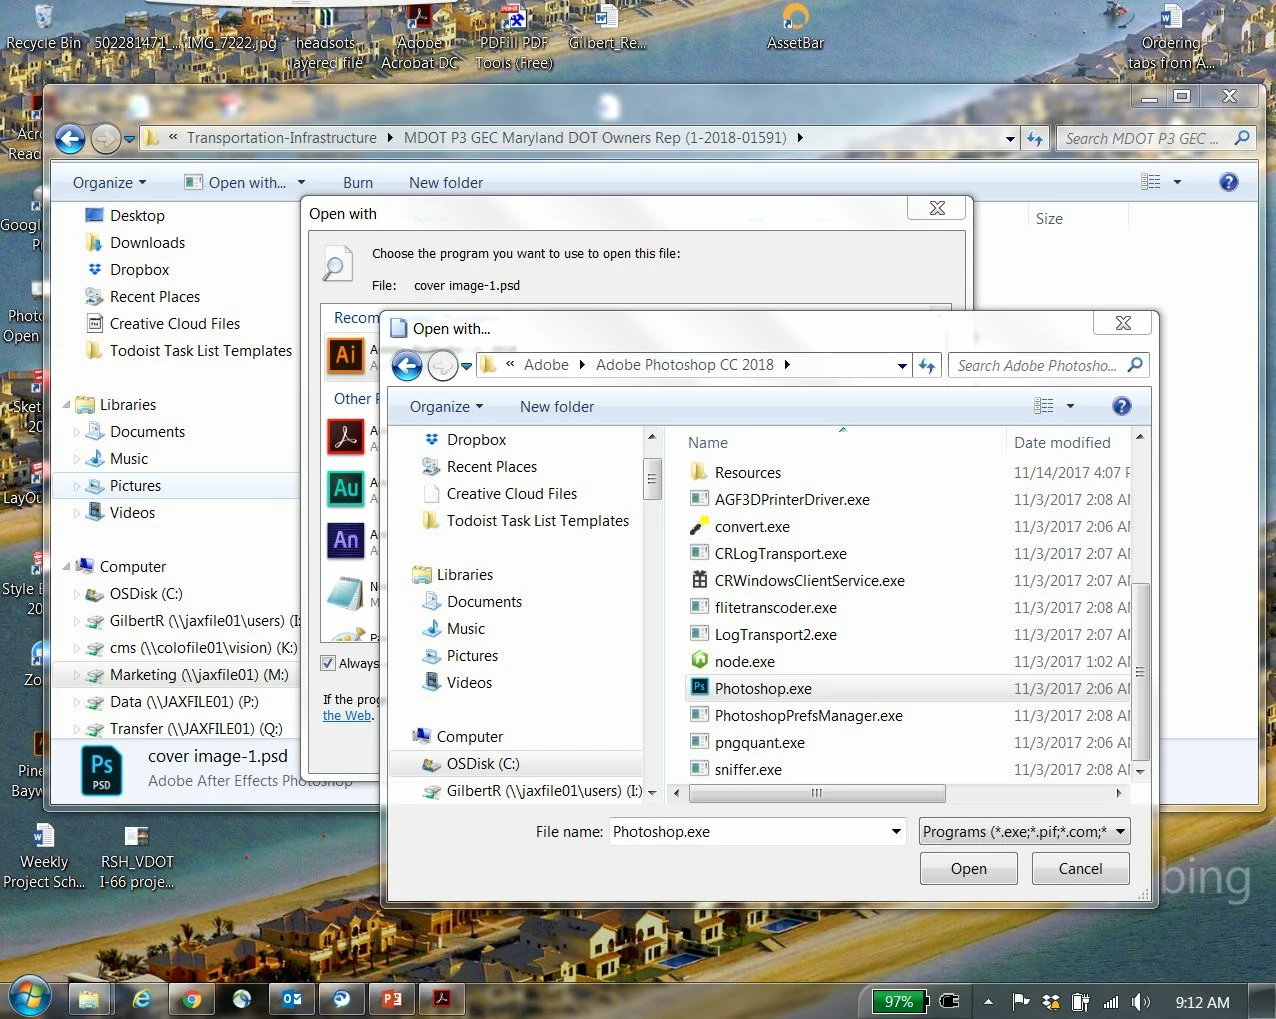Click Transportation-Infrastructure in Explorer breadcrumb

pos(281,138)
